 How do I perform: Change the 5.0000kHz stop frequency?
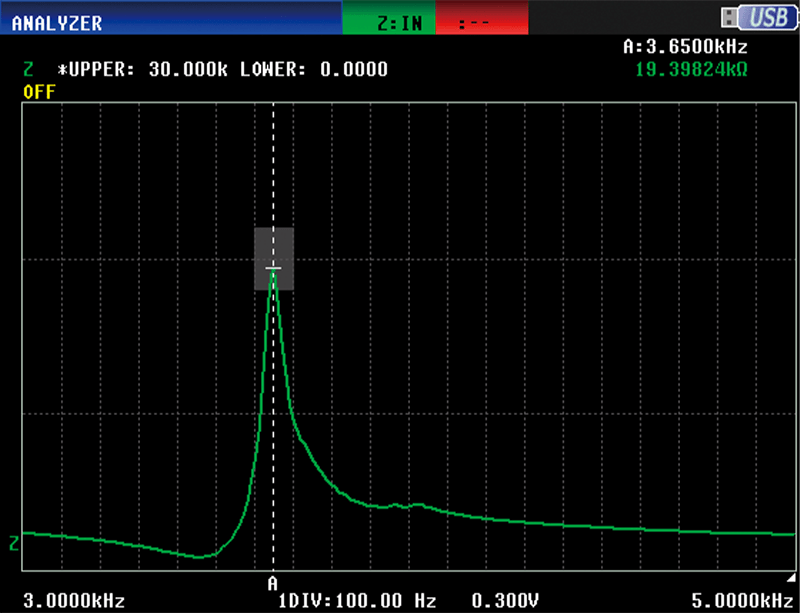(736, 601)
